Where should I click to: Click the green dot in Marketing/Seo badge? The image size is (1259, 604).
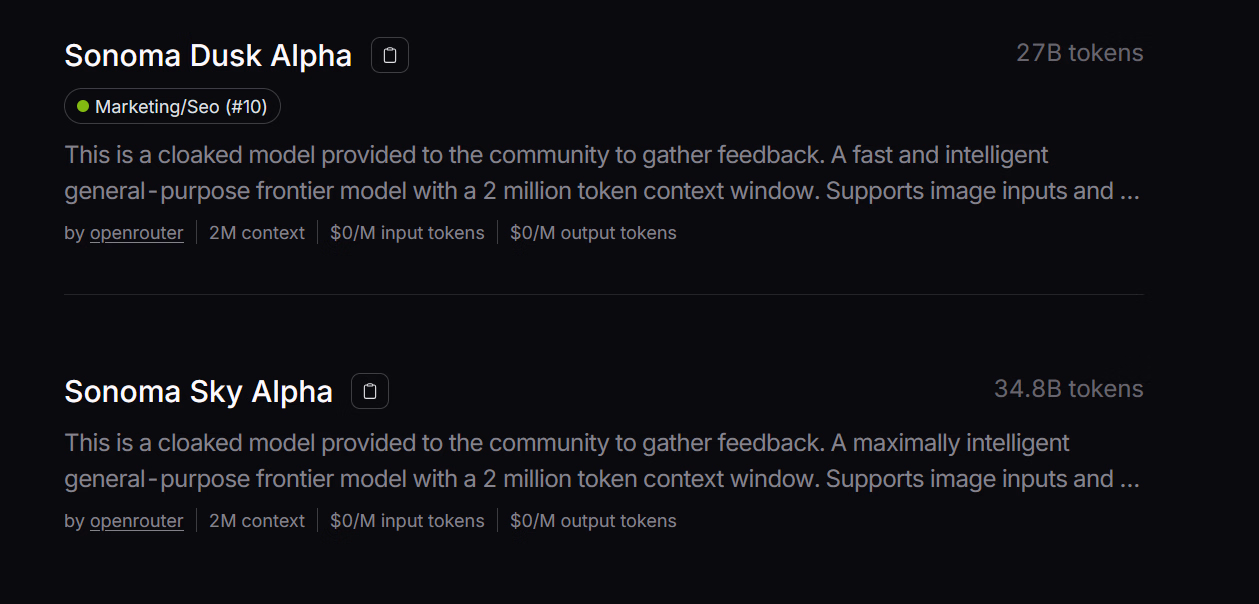point(83,106)
